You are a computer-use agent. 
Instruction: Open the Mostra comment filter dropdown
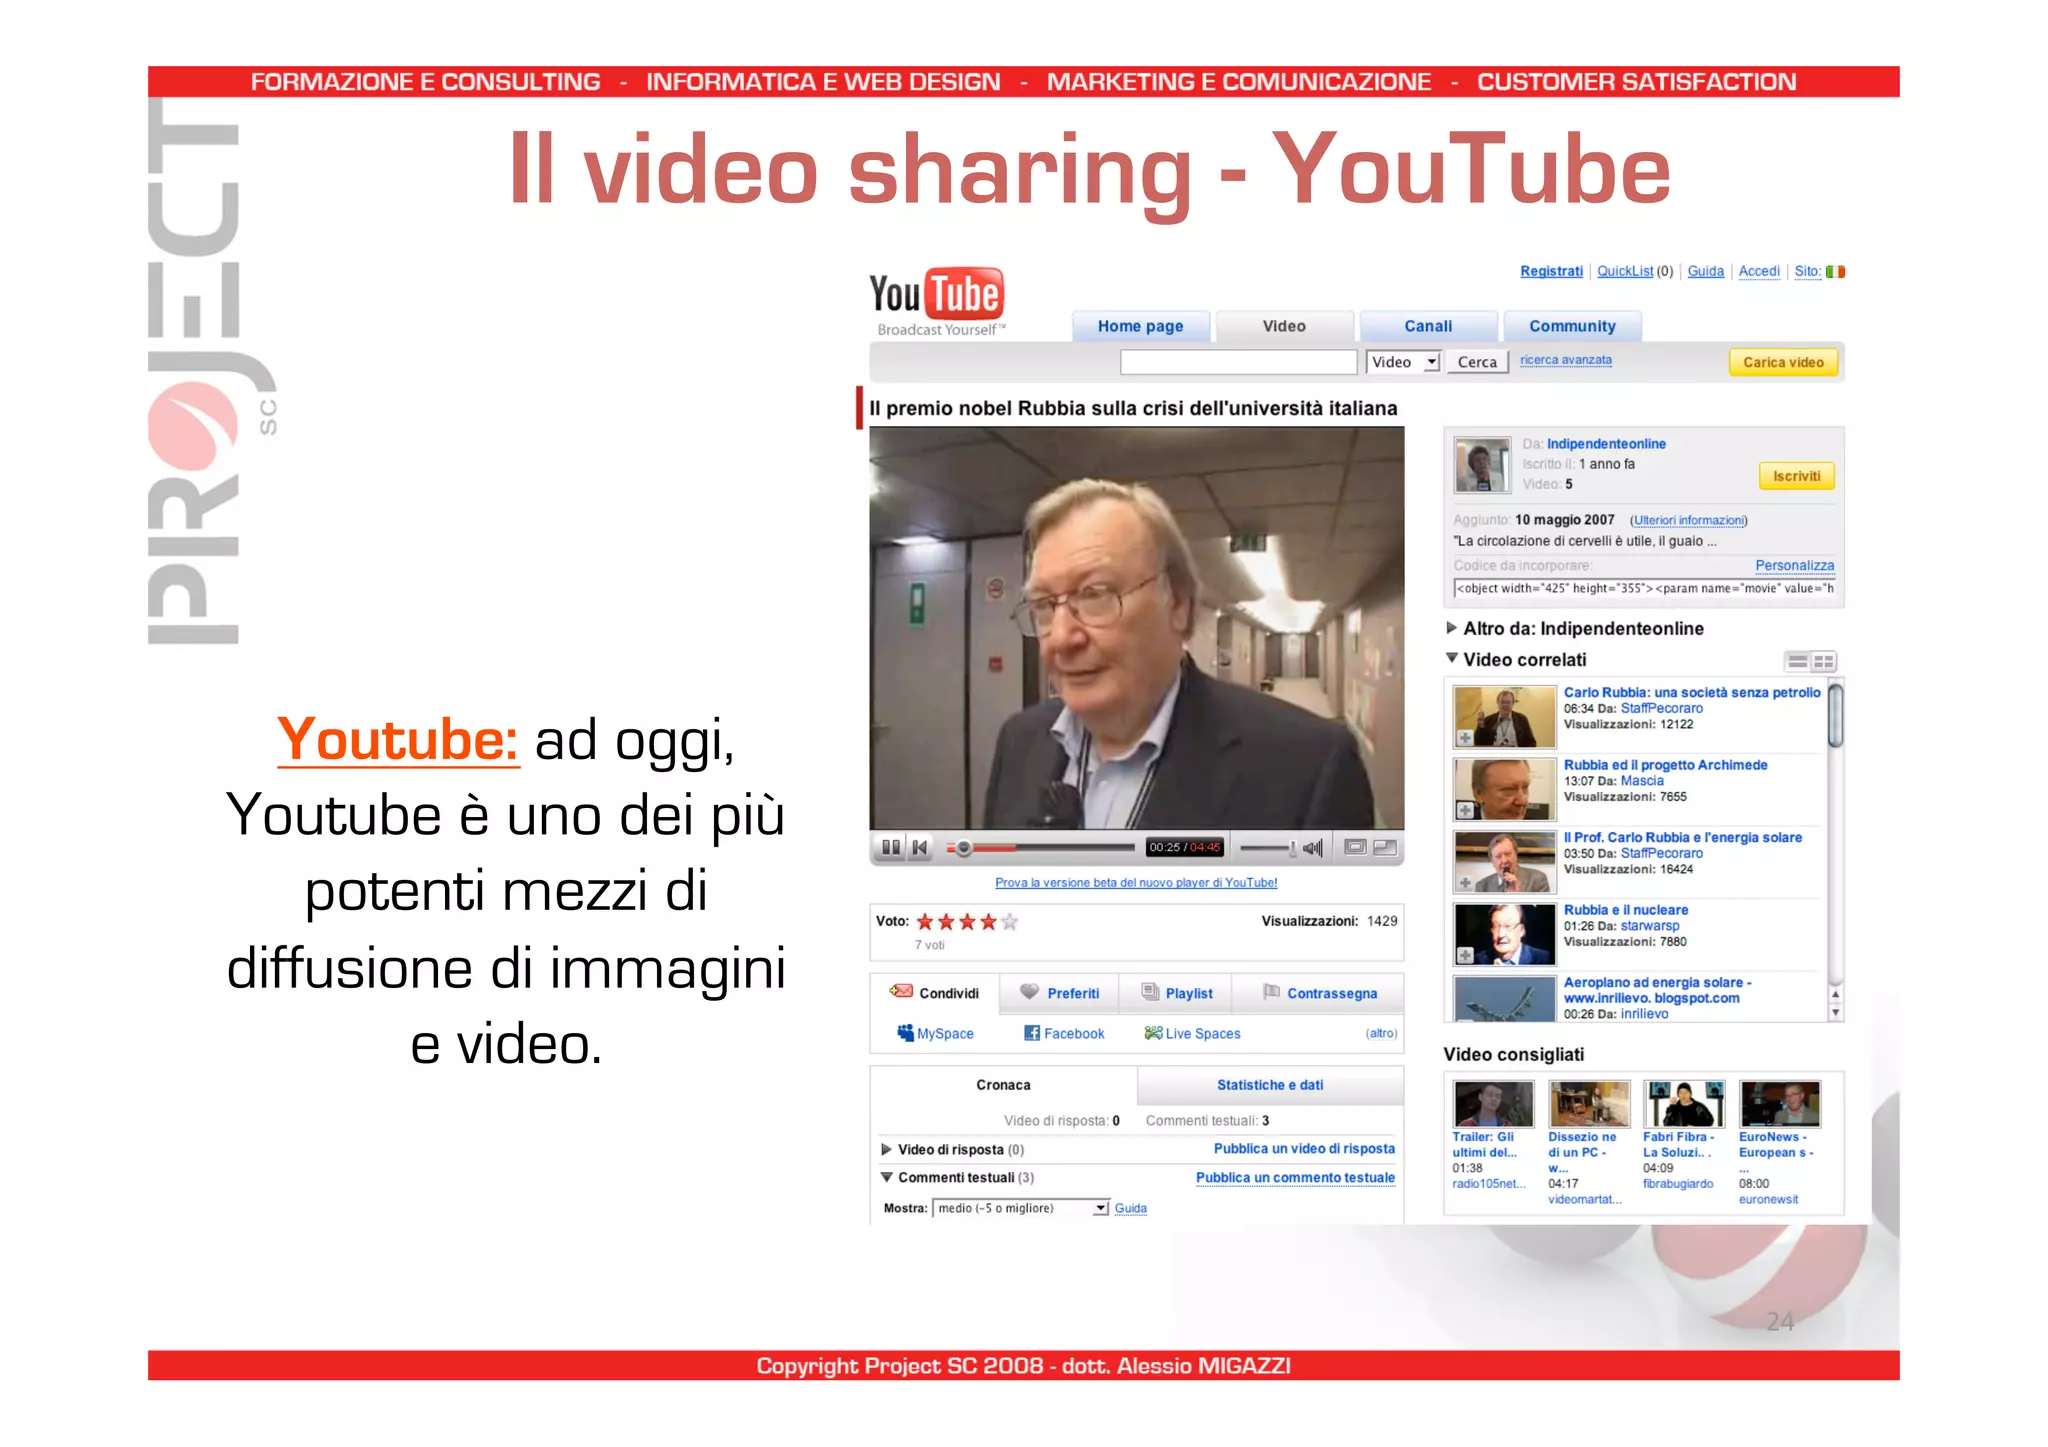(1021, 1208)
